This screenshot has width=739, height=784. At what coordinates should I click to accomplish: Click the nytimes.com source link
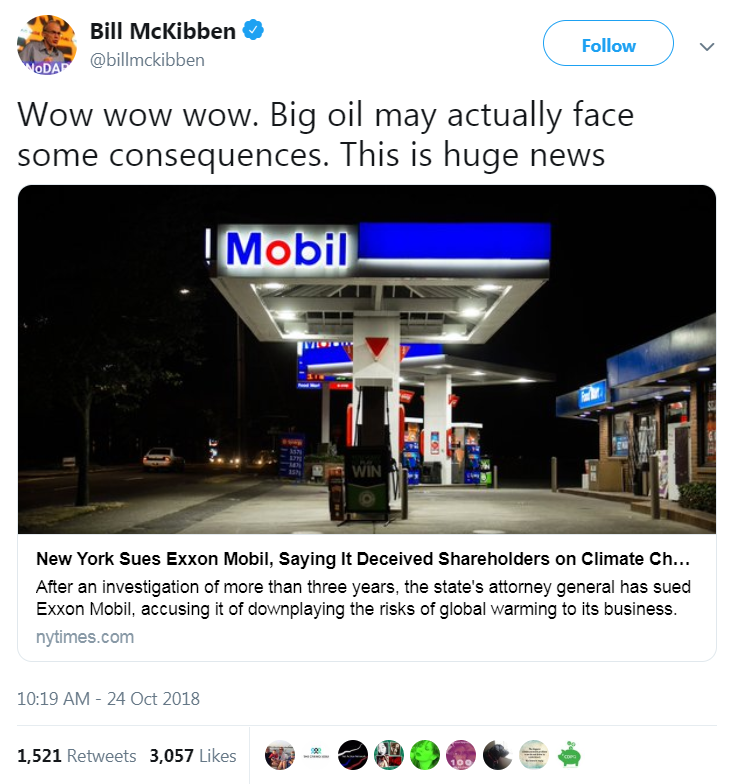click(x=85, y=636)
